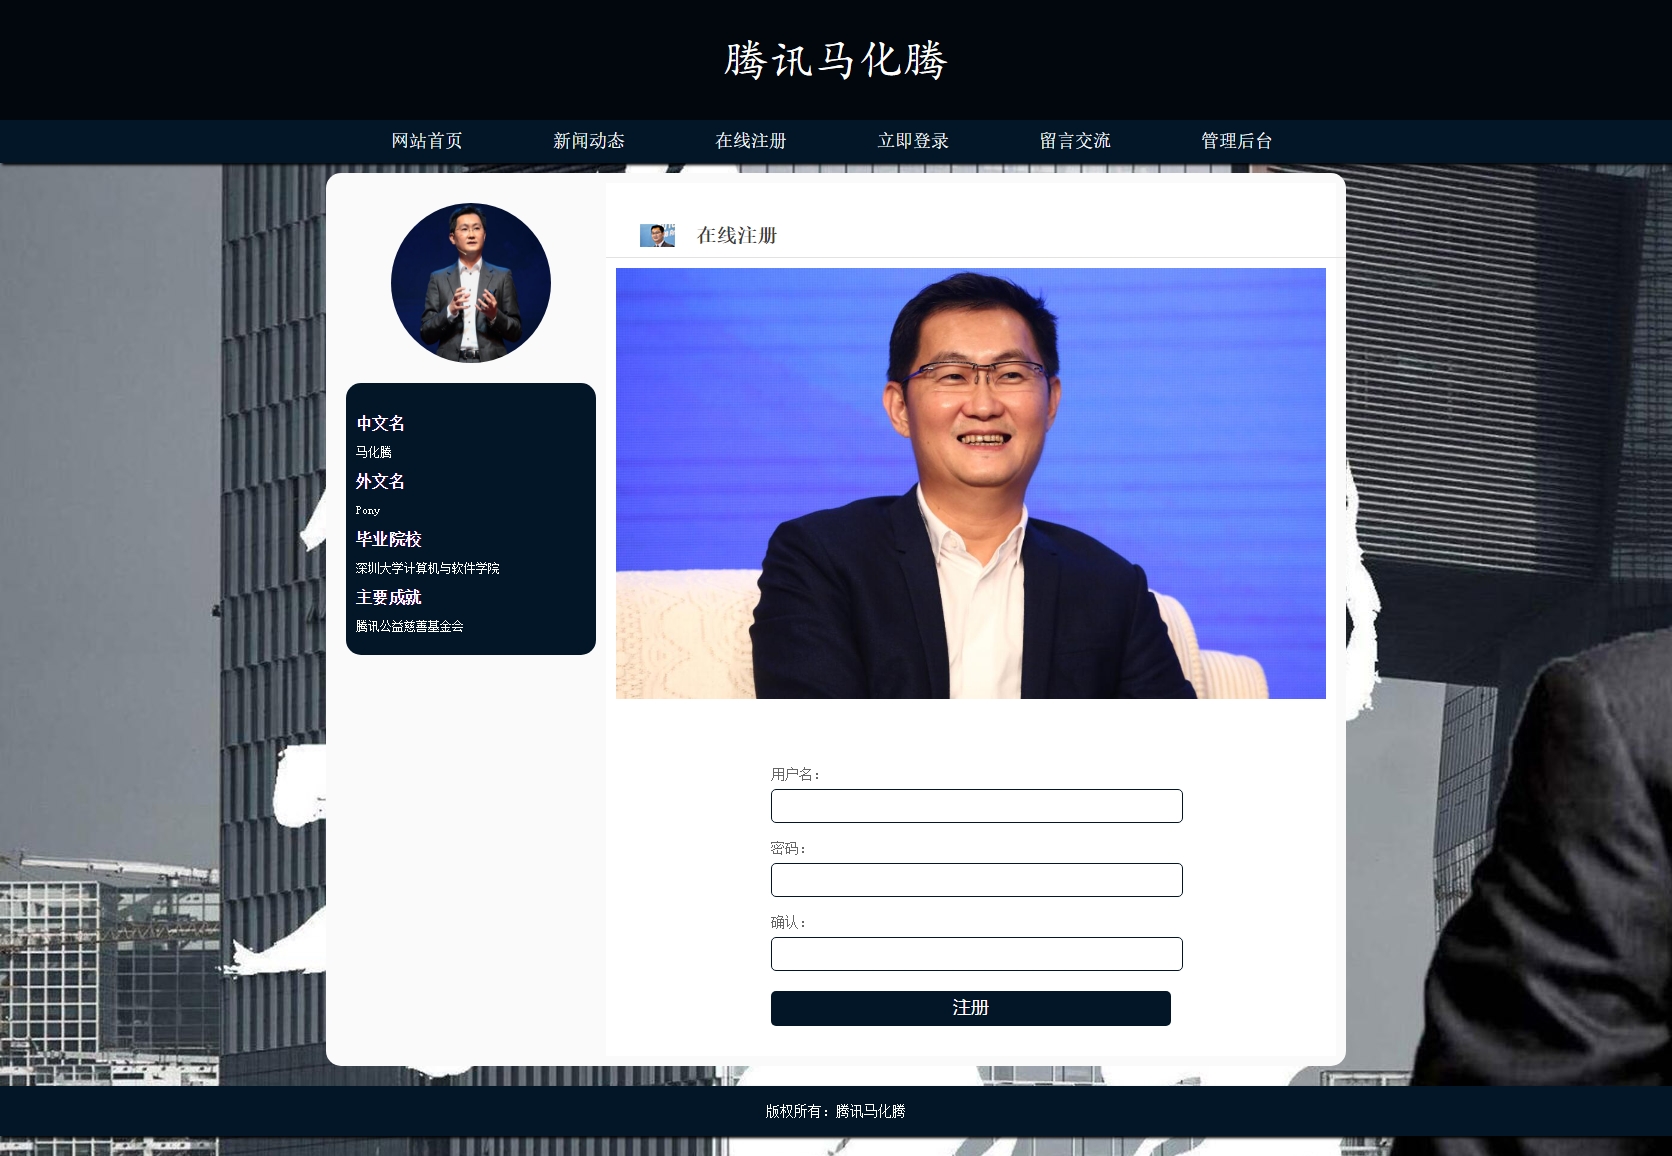Image resolution: width=1672 pixels, height=1156 pixels.
Task: Click the 腾讯马化腾 site title
Action: pyautogui.click(x=836, y=60)
